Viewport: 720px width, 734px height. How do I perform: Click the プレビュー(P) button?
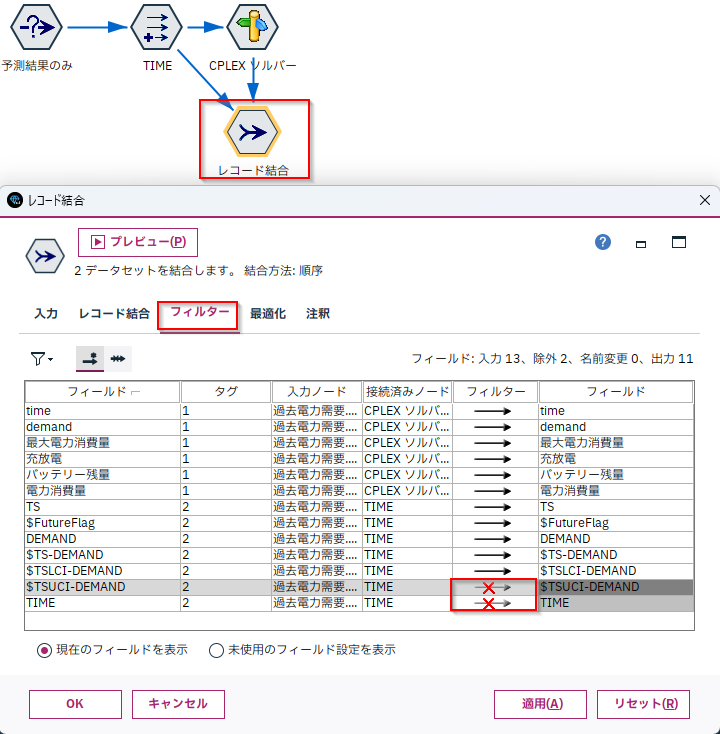point(138,242)
